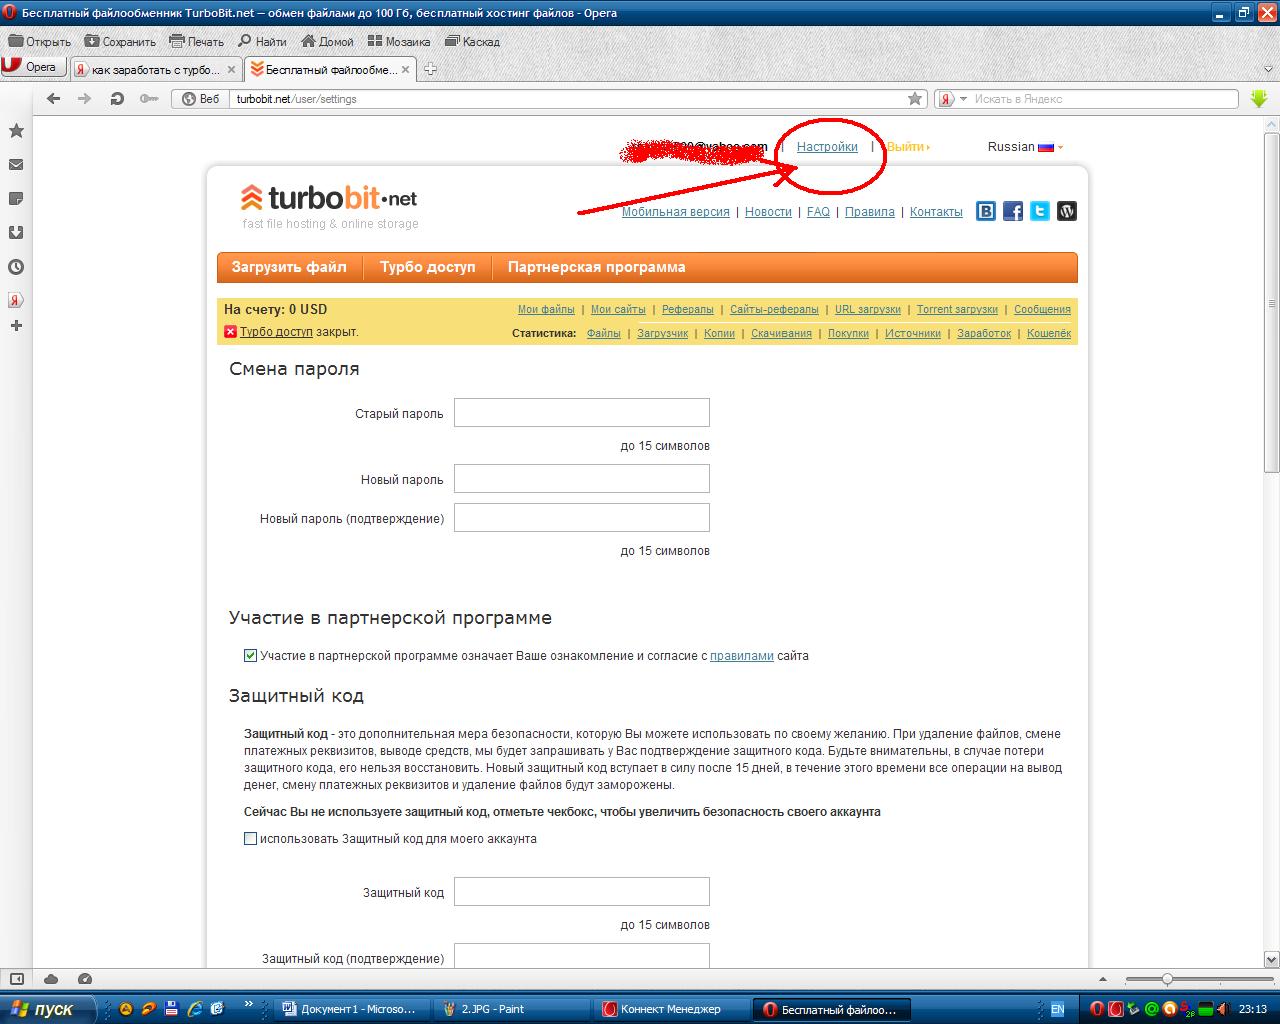Image resolution: width=1280 pixels, height=1024 pixels.
Task: Open the Партнерская программа tab
Action: coord(597,267)
